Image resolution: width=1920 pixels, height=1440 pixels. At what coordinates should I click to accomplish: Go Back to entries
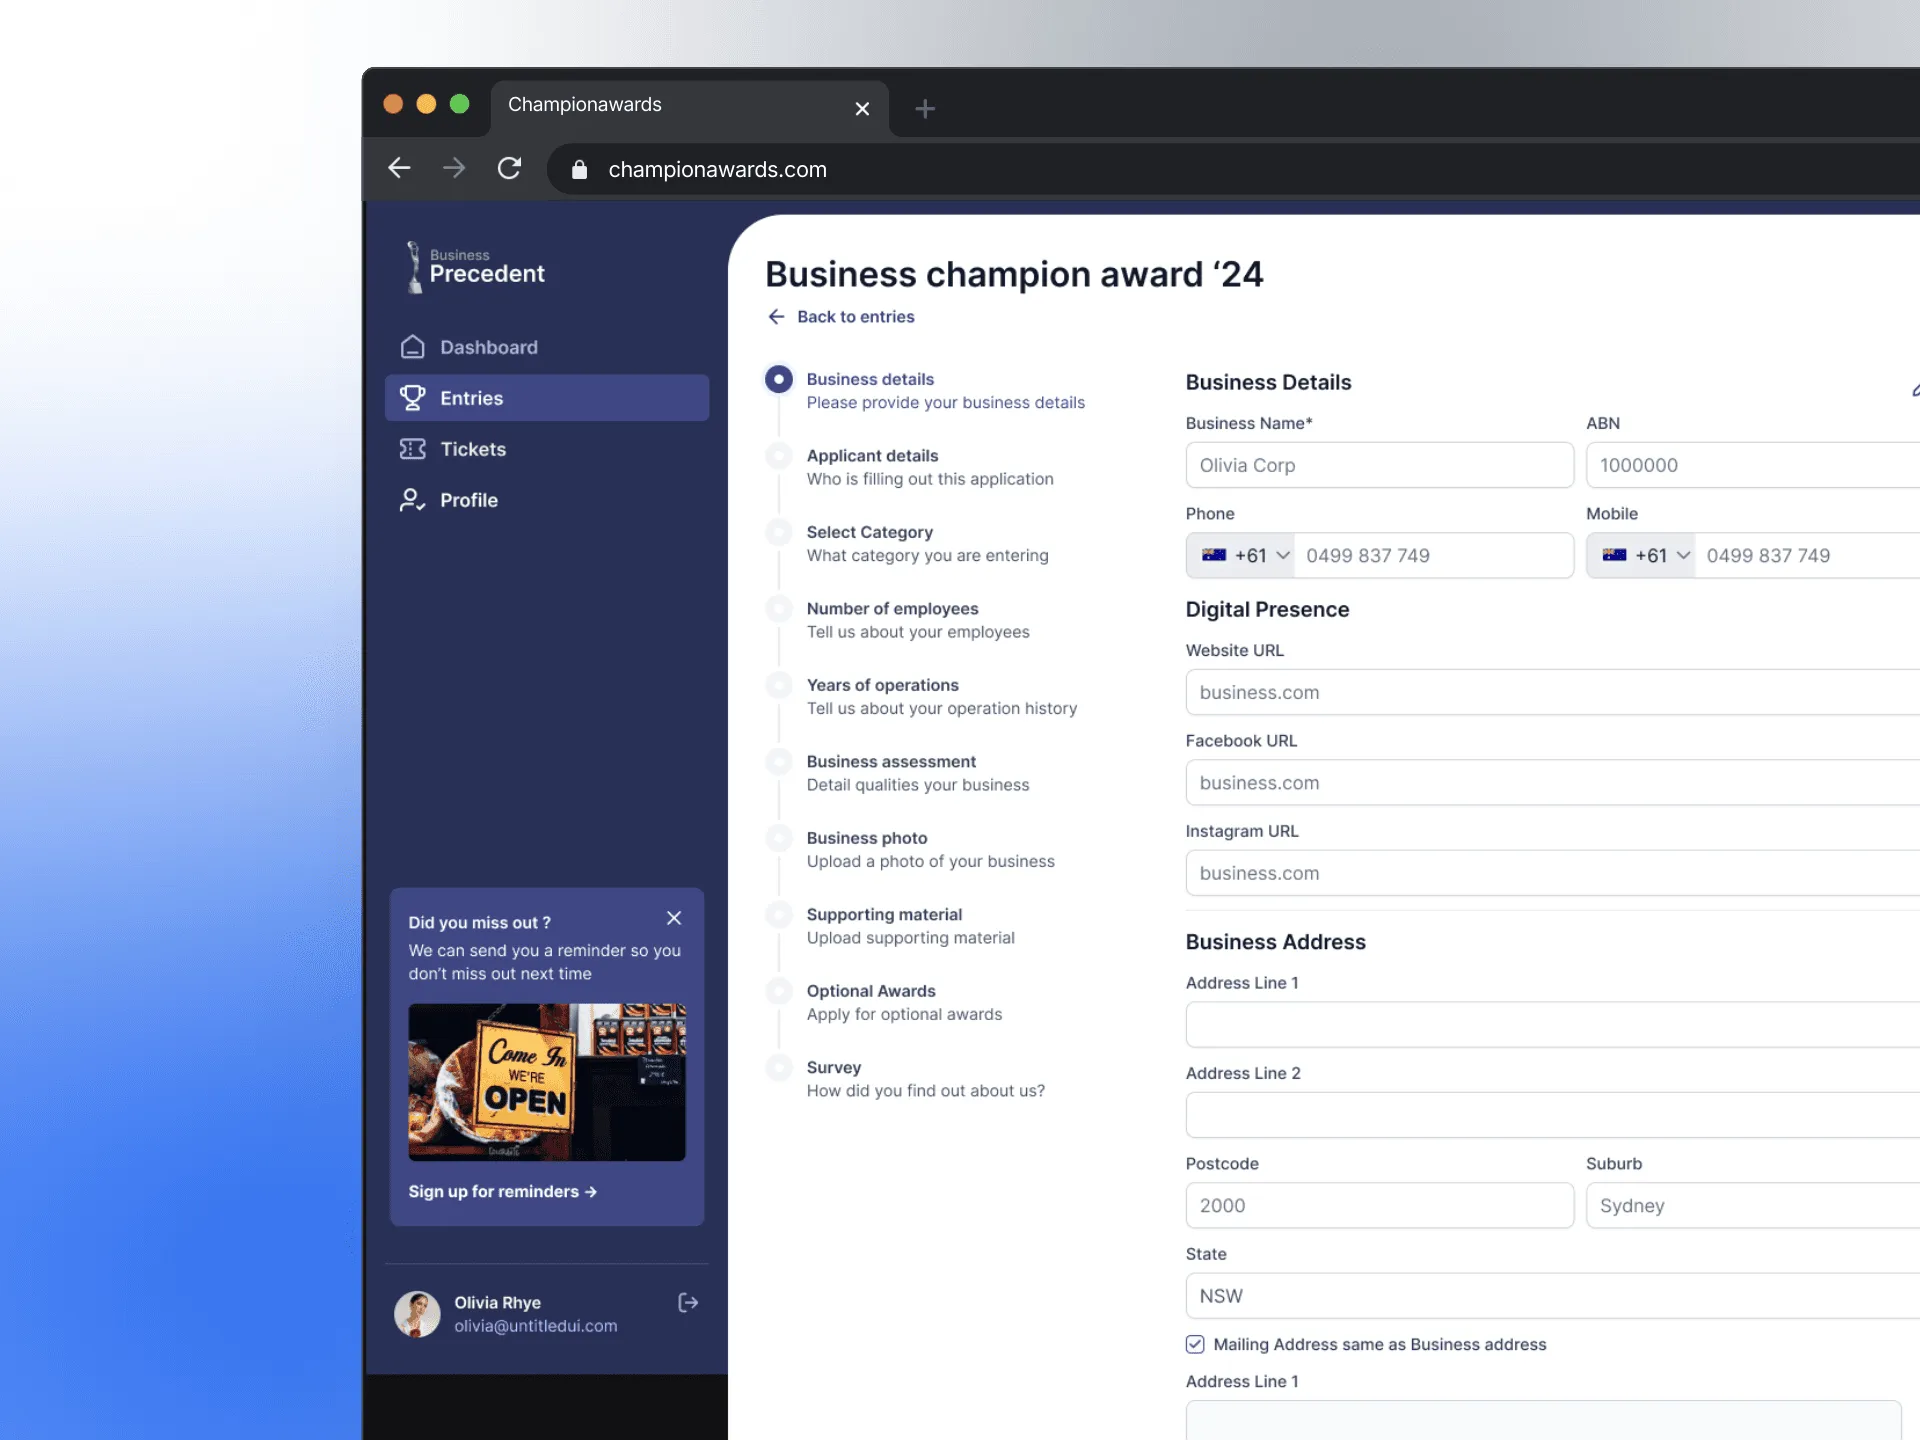point(855,316)
